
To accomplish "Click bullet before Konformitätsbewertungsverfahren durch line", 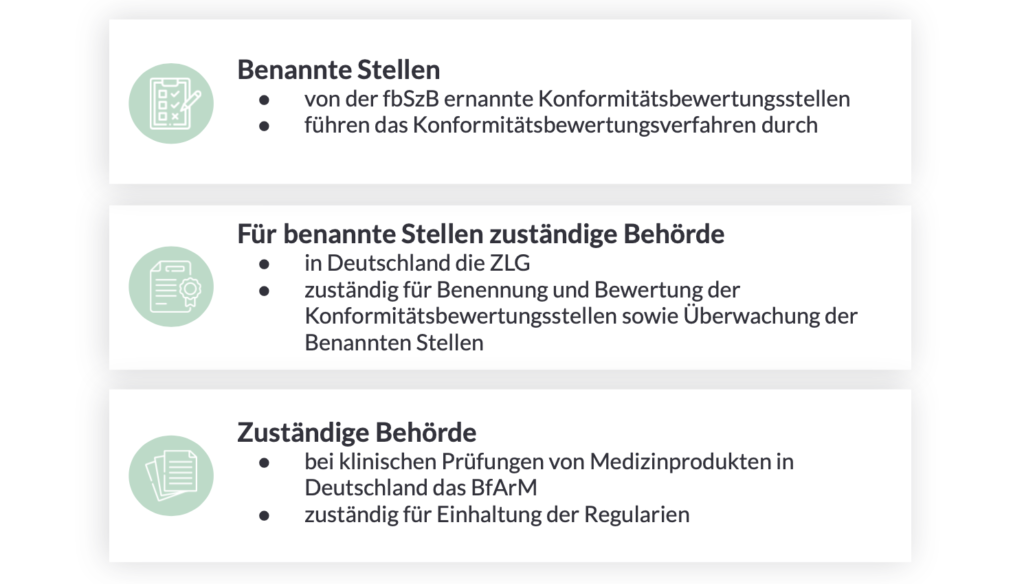I will 264,126.
